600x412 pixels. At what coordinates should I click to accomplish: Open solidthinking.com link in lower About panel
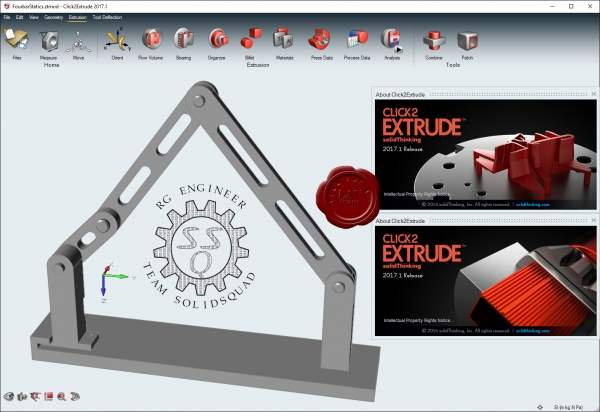tap(533, 331)
